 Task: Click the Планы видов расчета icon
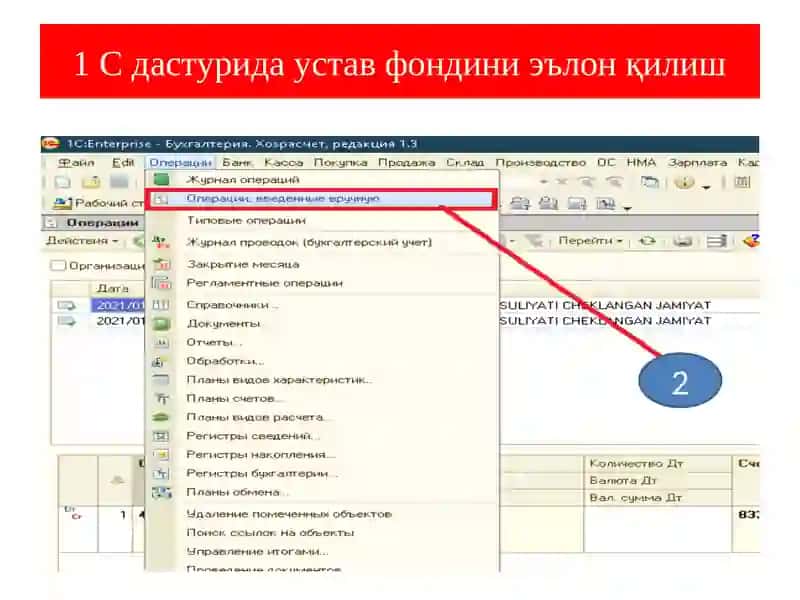(x=161, y=417)
